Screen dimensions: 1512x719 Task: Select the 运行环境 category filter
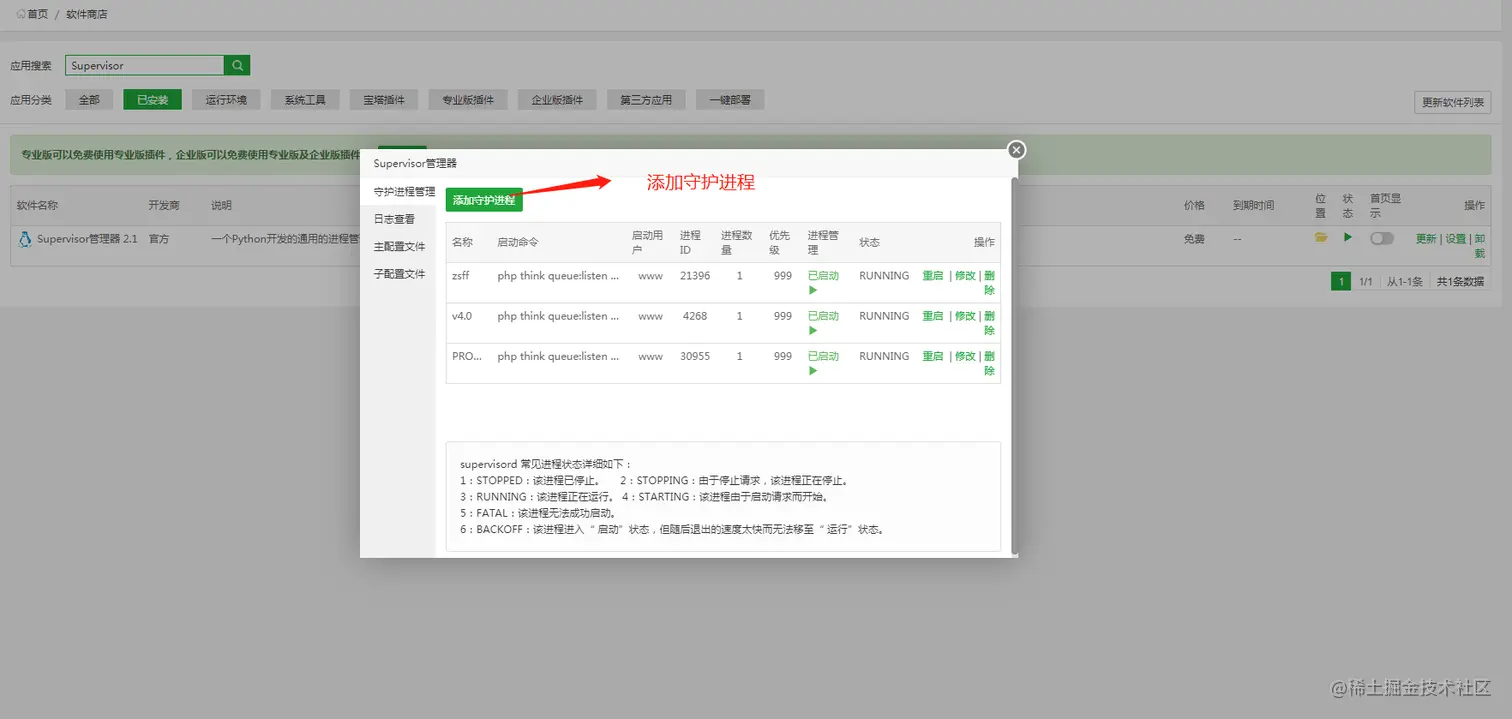point(226,100)
